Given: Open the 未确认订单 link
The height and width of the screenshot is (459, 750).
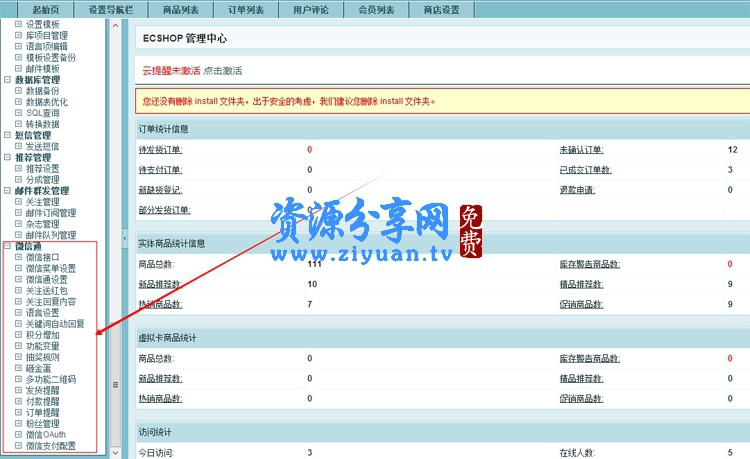Looking at the screenshot, I should tap(582, 150).
